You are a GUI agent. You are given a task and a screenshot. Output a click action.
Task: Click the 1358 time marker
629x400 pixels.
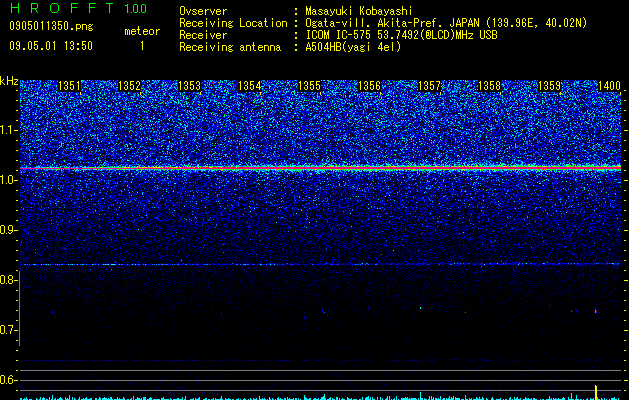click(x=490, y=86)
